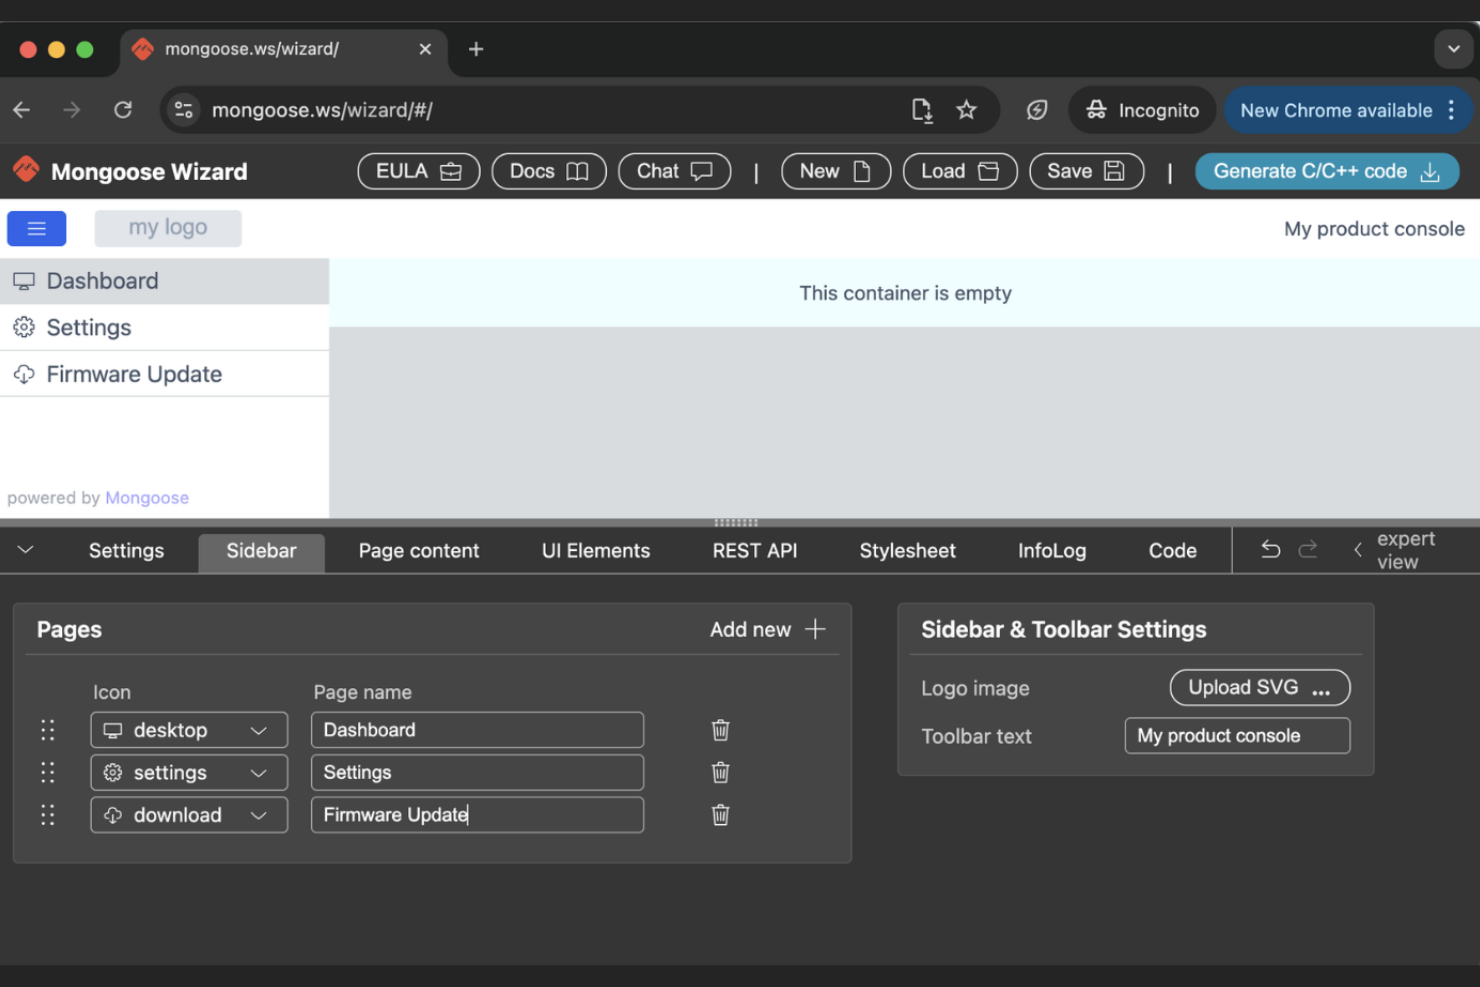Add a new page with the plus icon
The image size is (1480, 987).
[x=815, y=629]
